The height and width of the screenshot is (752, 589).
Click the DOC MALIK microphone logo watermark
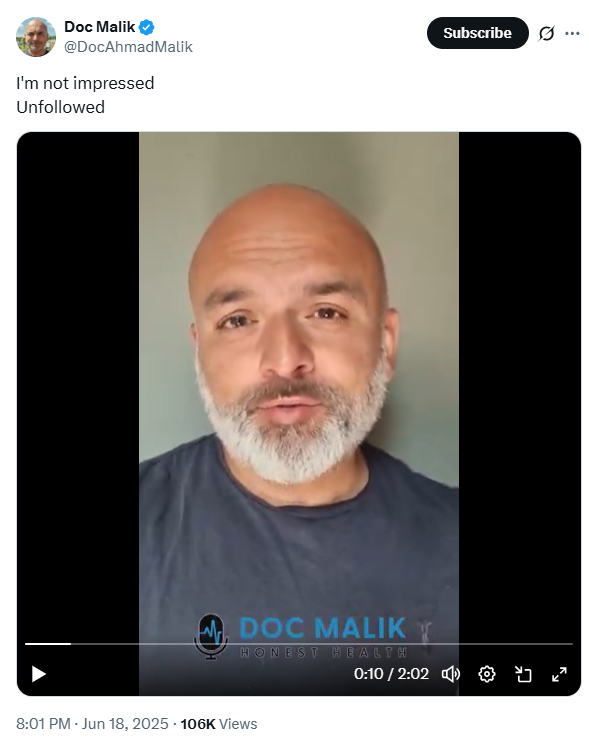click(x=301, y=636)
